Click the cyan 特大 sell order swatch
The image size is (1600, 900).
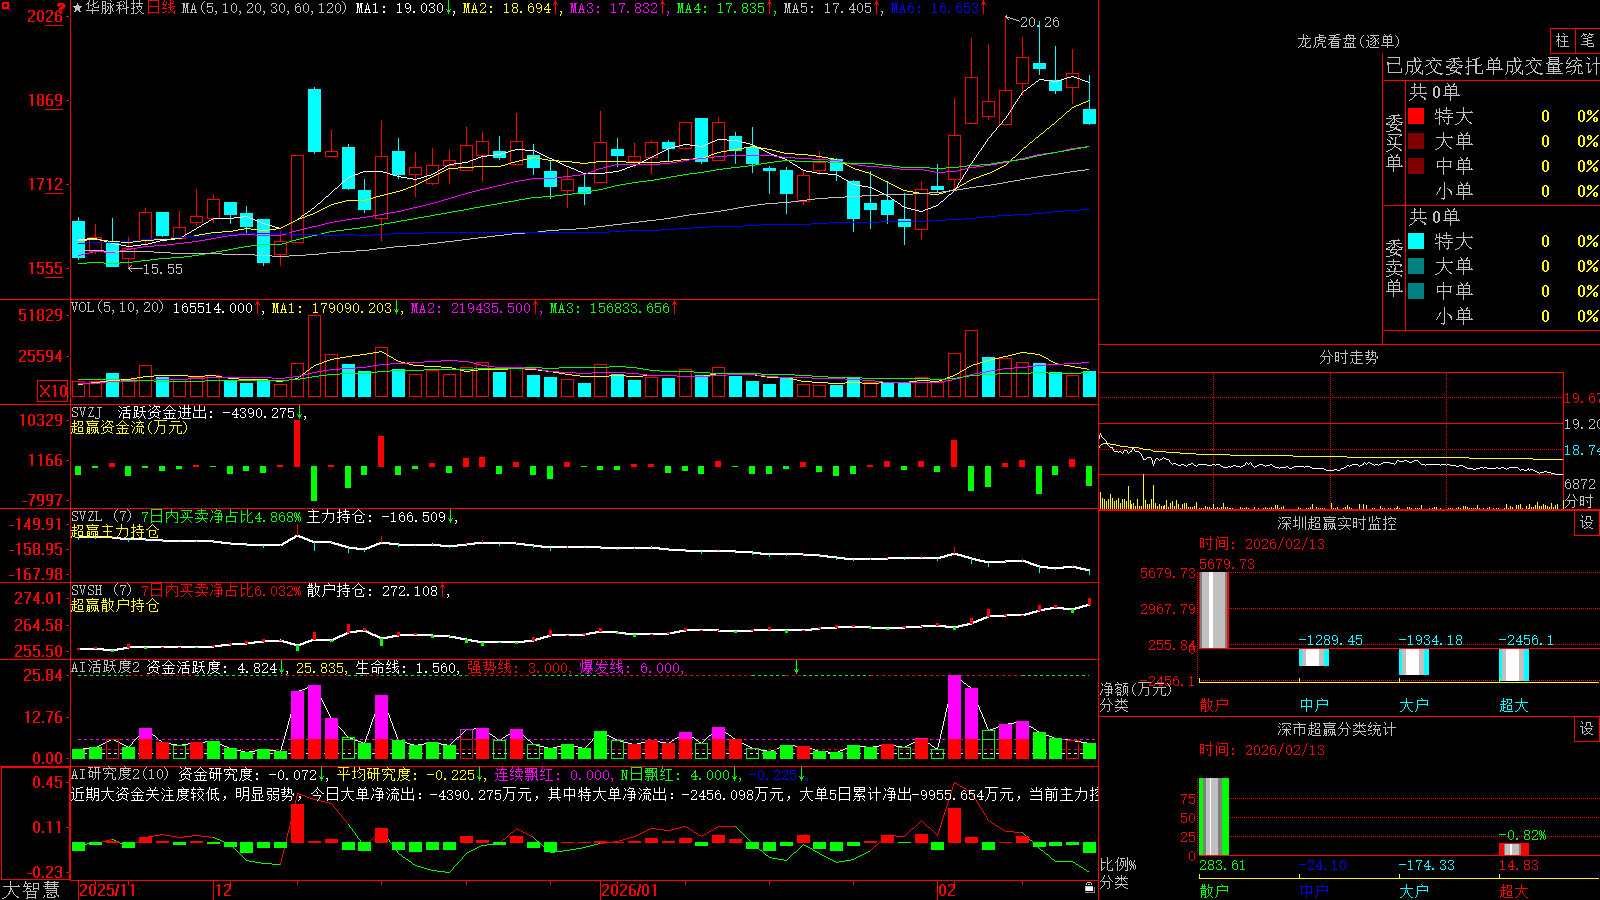[x=1416, y=241]
